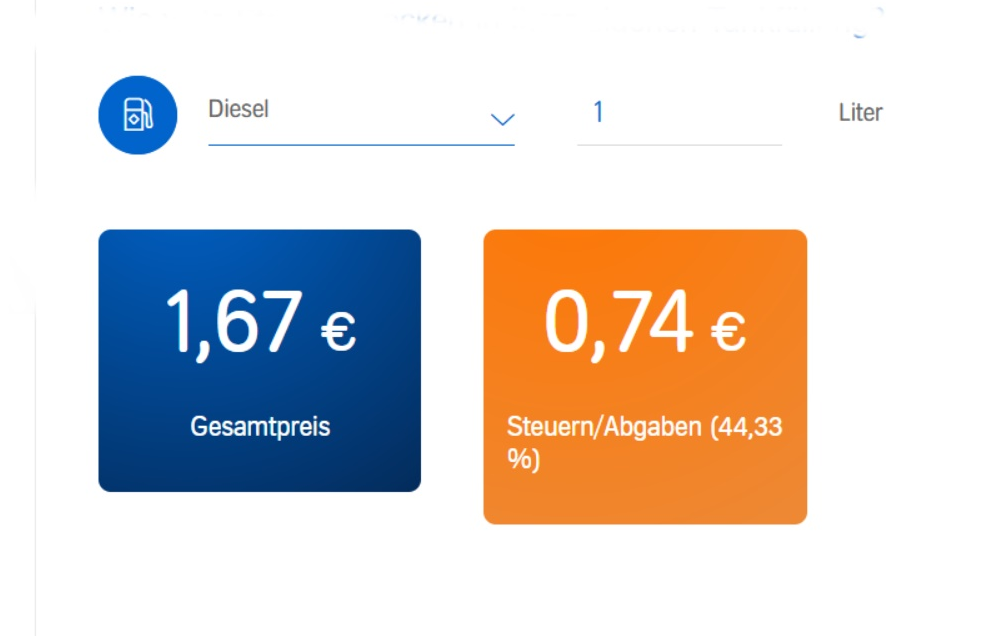This screenshot has height=636, width=986.
Task: Click the blue fuel pump icon
Action: coord(138,115)
